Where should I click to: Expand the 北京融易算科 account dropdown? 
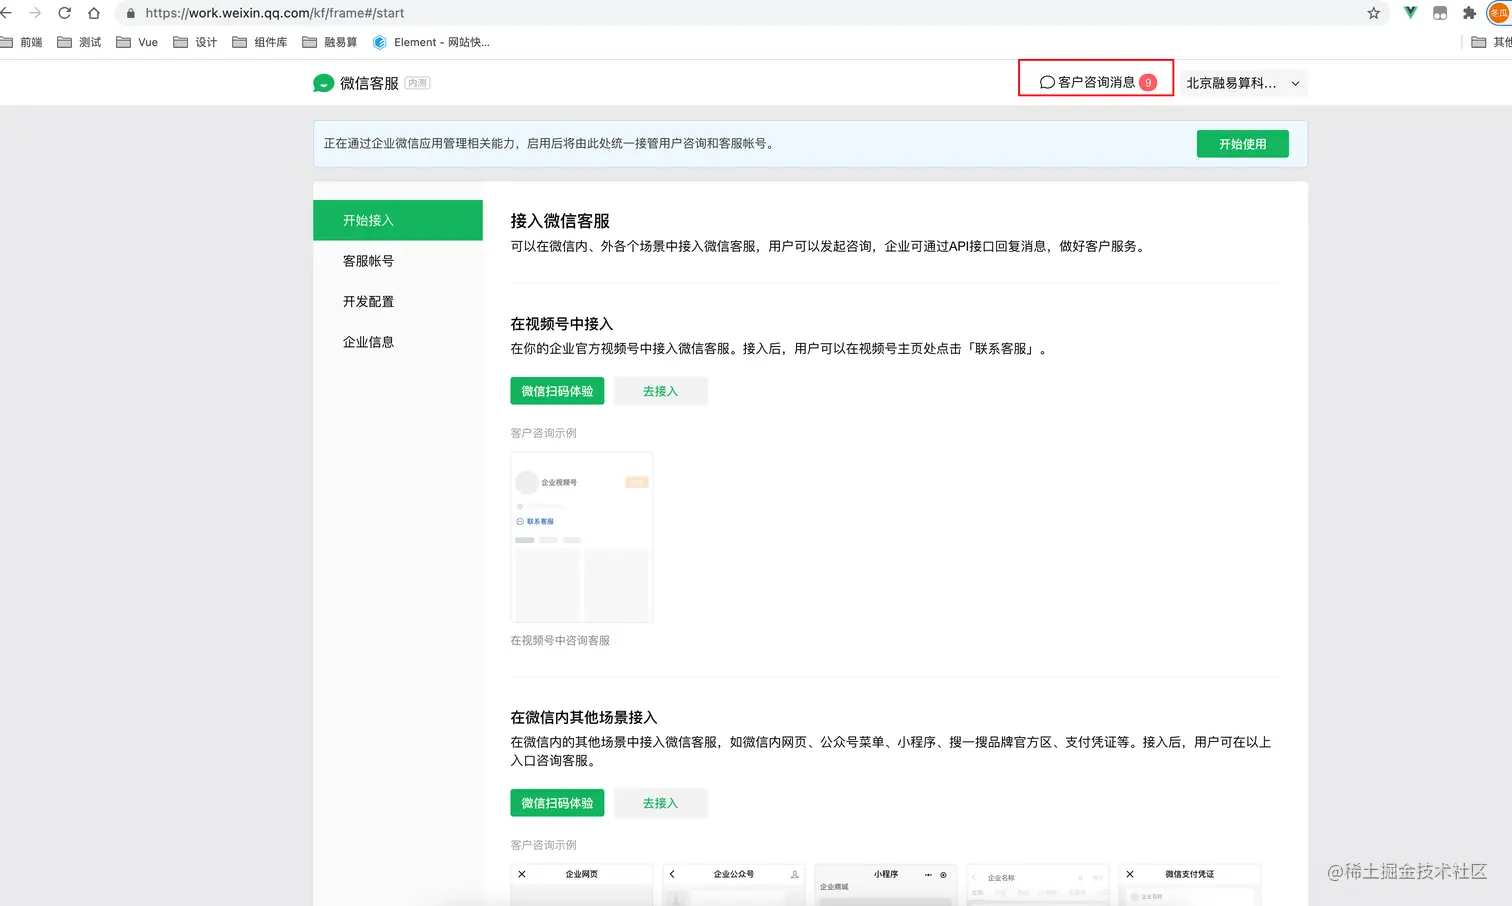(1244, 83)
